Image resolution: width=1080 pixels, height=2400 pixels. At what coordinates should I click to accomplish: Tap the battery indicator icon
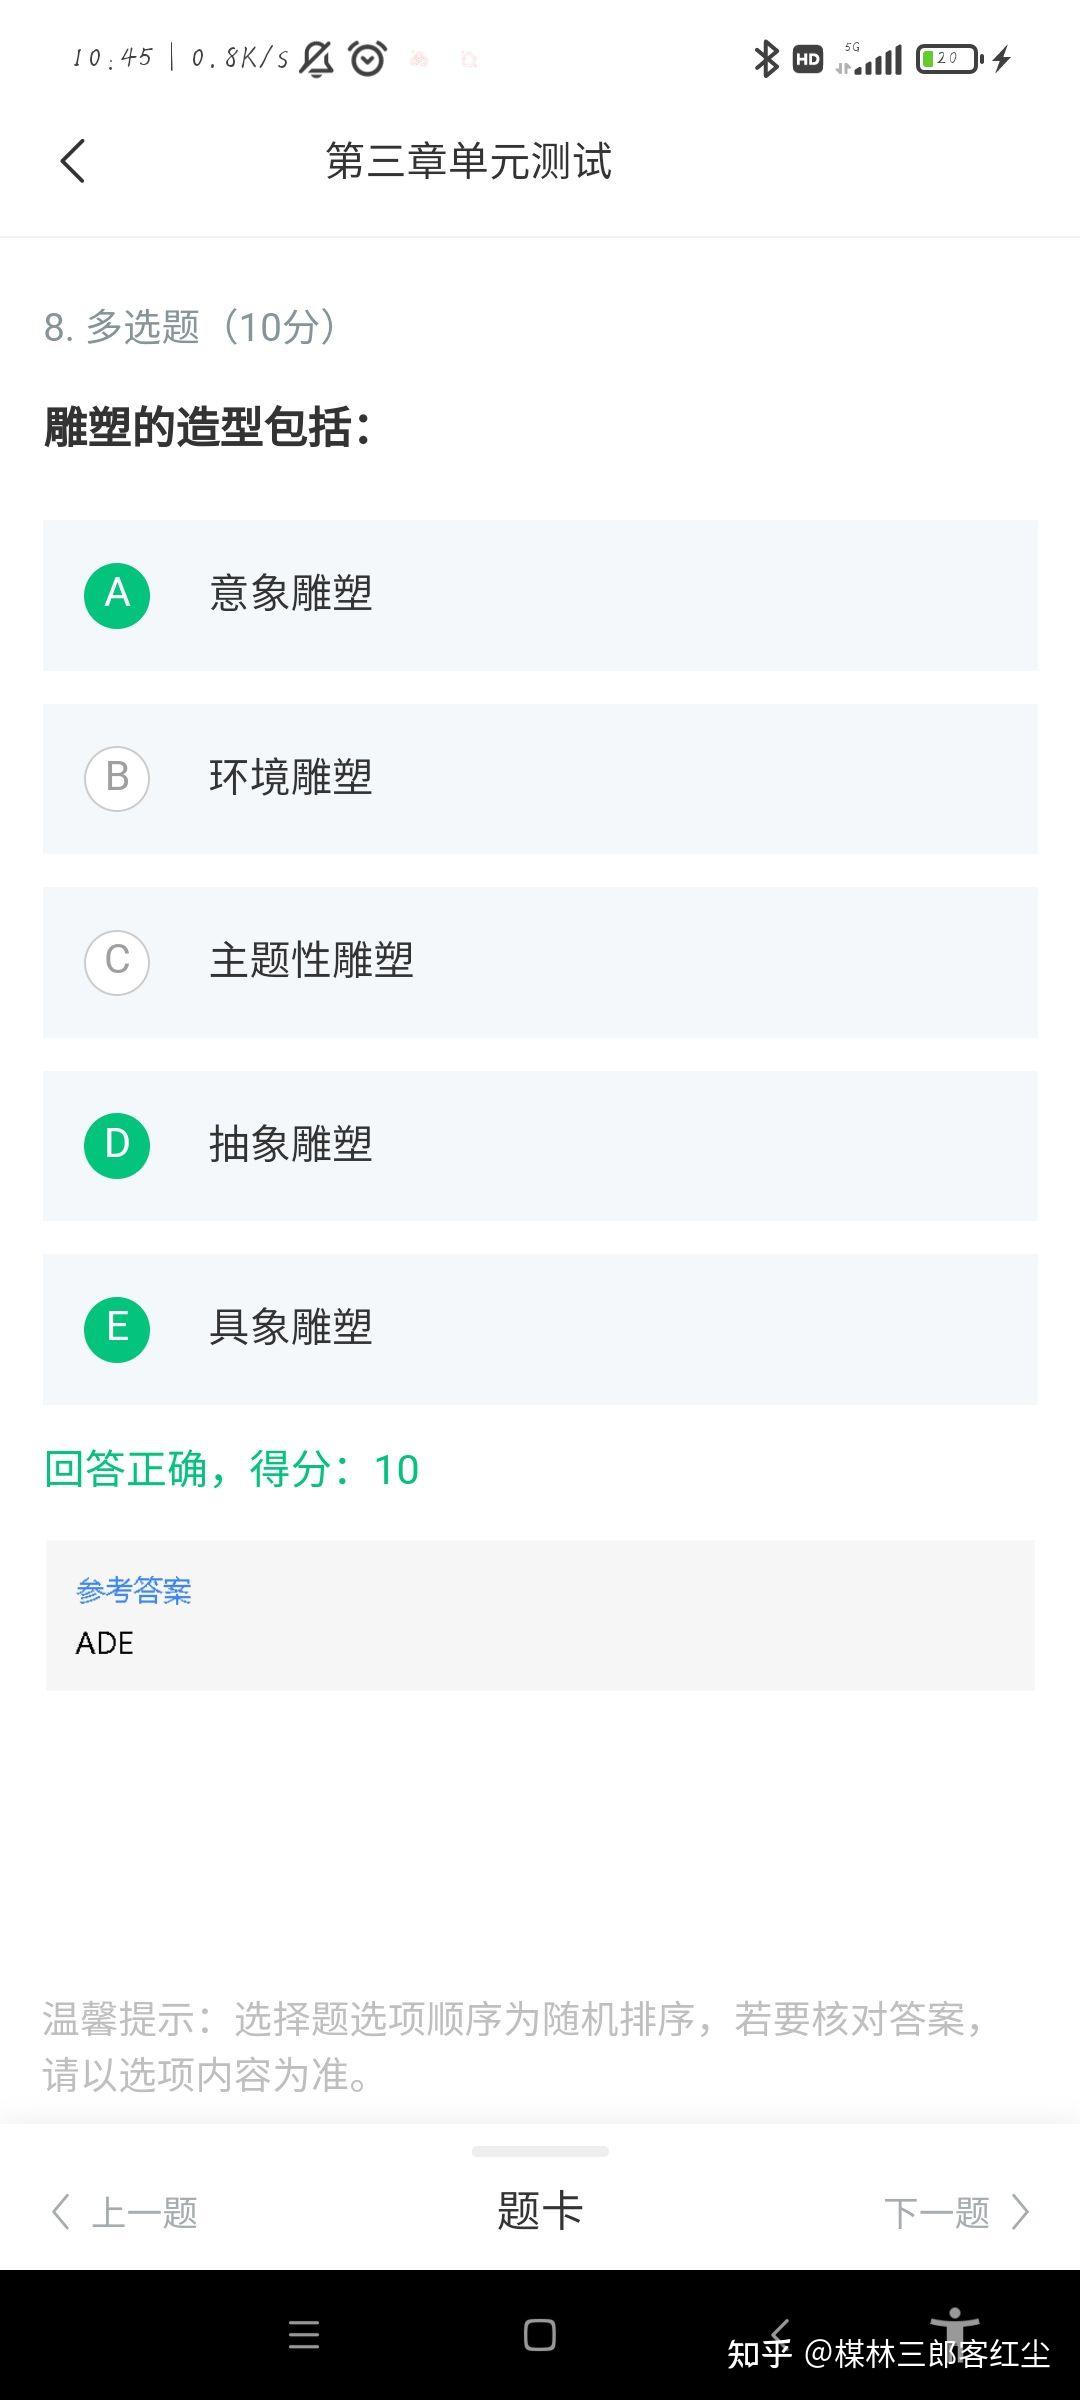click(x=949, y=59)
